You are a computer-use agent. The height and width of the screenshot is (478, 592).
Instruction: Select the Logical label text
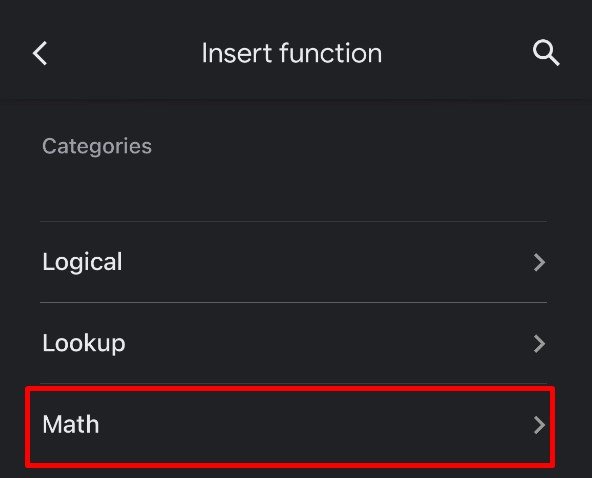tap(82, 262)
